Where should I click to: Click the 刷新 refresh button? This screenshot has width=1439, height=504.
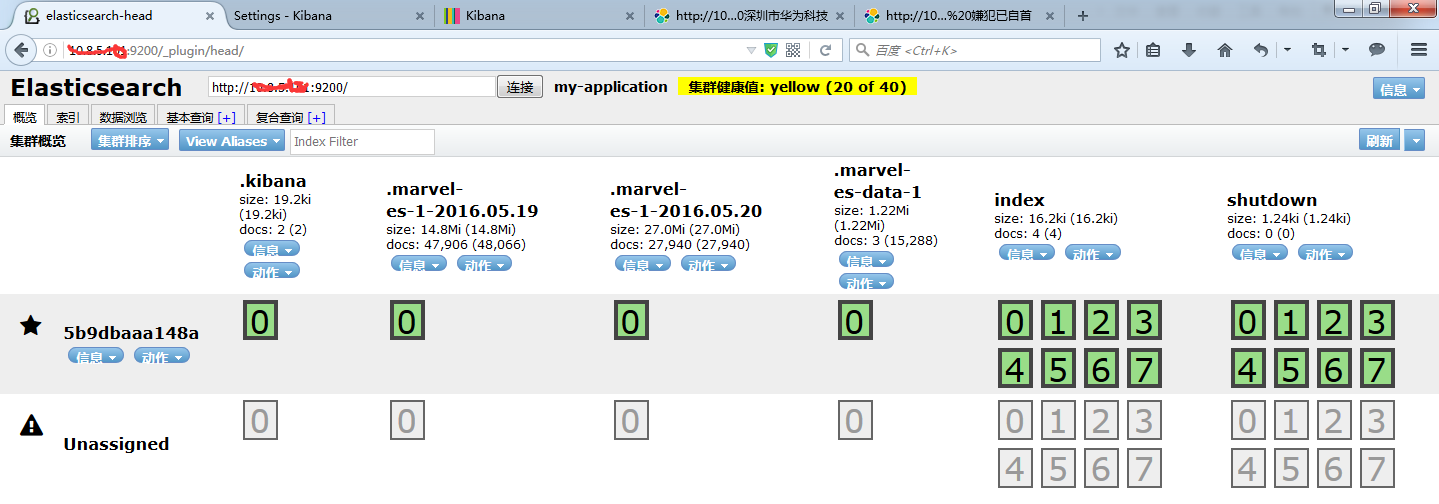[1380, 141]
